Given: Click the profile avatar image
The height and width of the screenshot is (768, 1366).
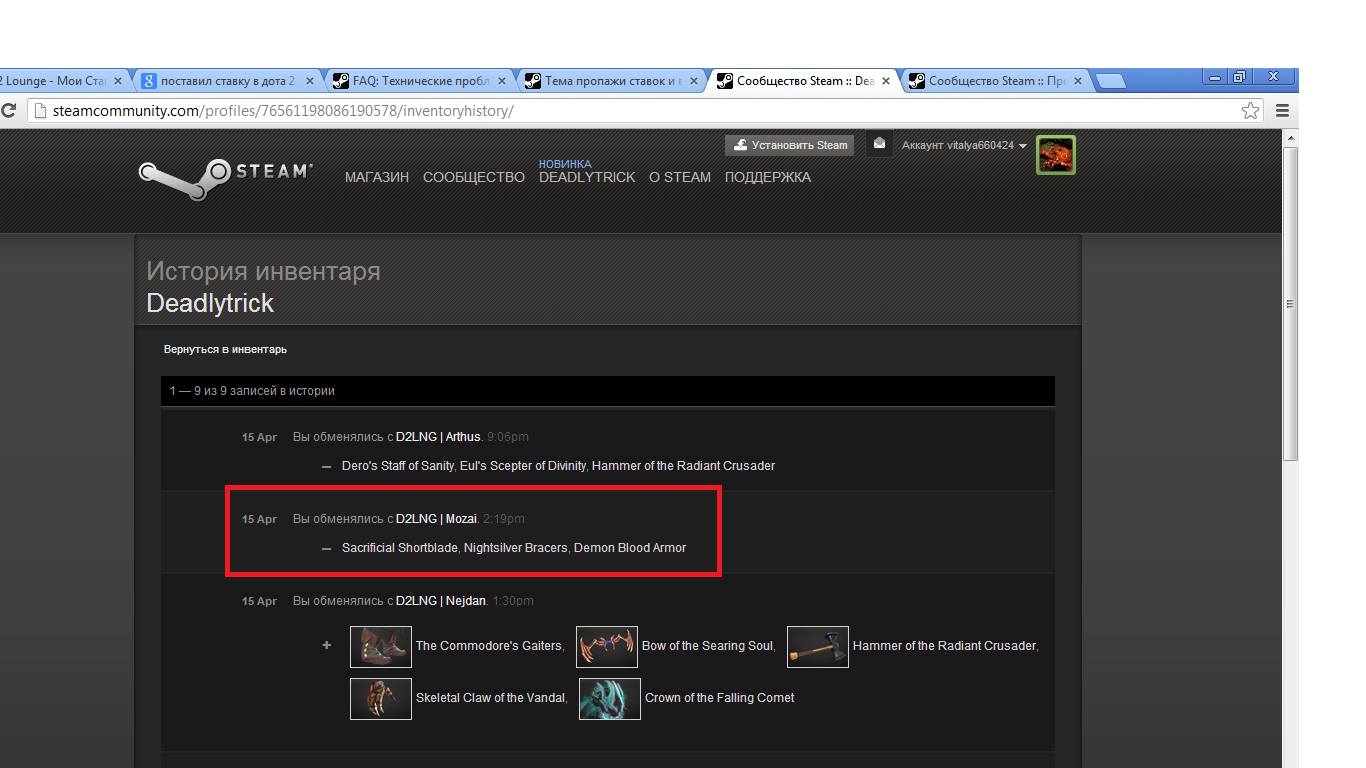Looking at the screenshot, I should pyautogui.click(x=1055, y=155).
